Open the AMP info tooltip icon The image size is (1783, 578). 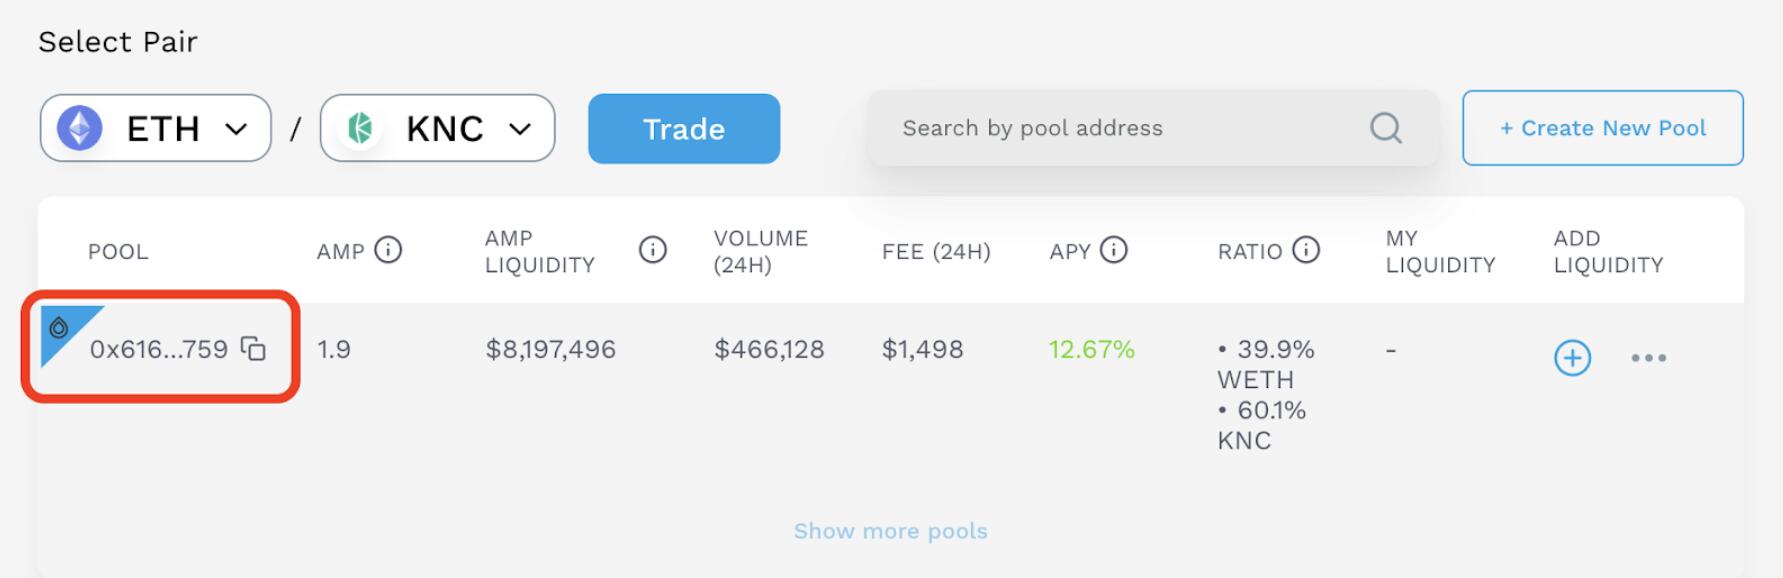[388, 250]
